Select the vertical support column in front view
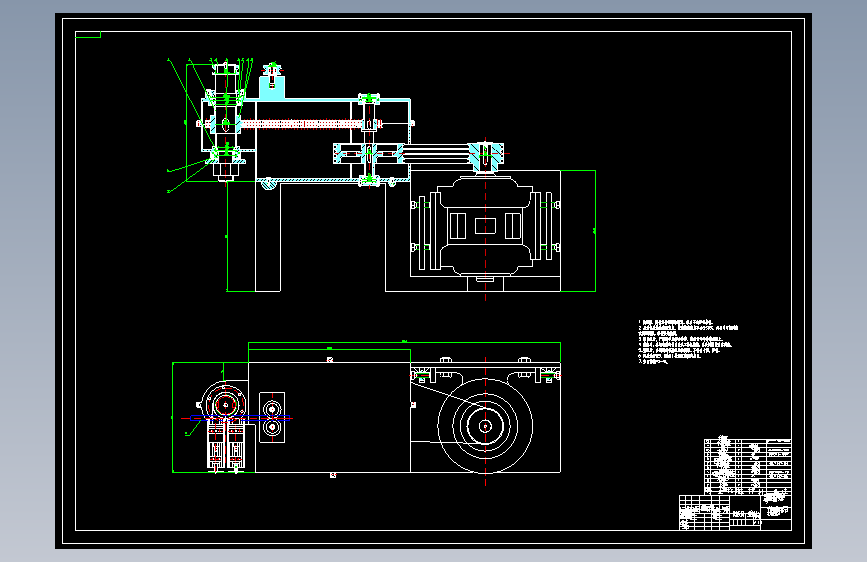867x562 pixels. click(x=268, y=236)
